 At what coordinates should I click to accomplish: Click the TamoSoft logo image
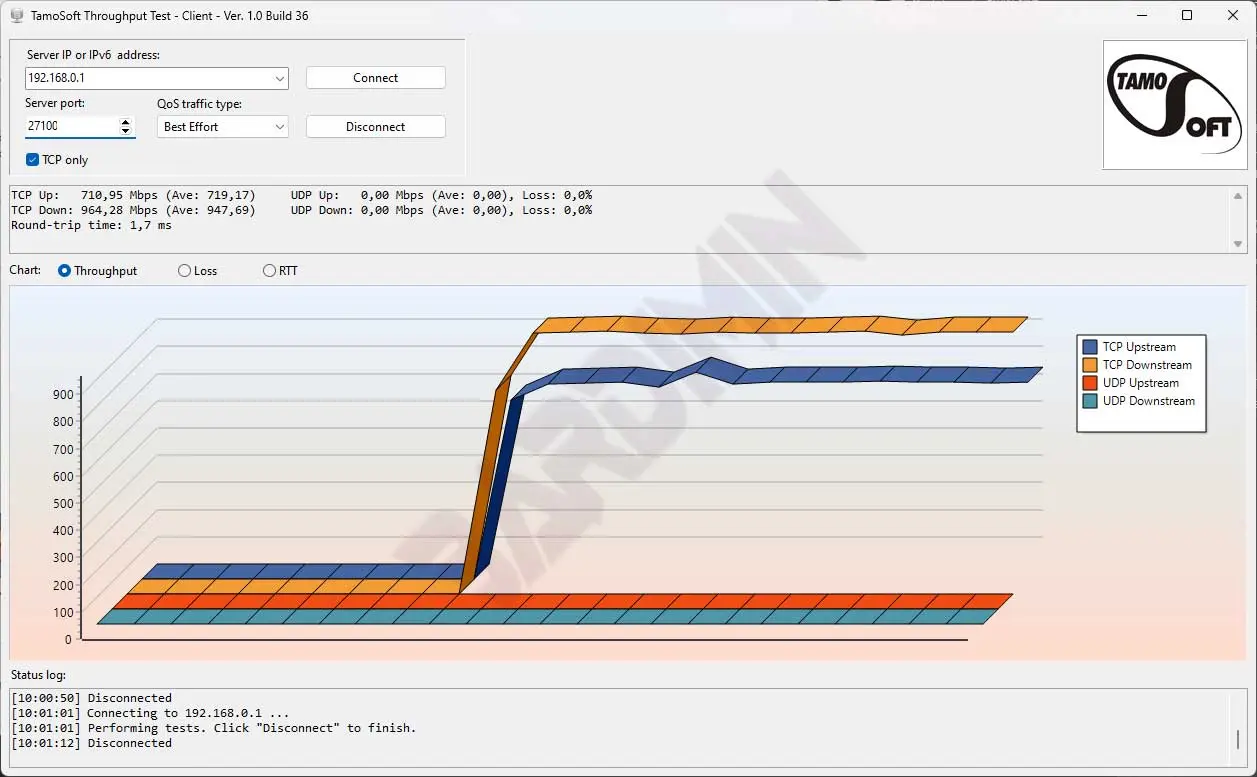(1175, 105)
